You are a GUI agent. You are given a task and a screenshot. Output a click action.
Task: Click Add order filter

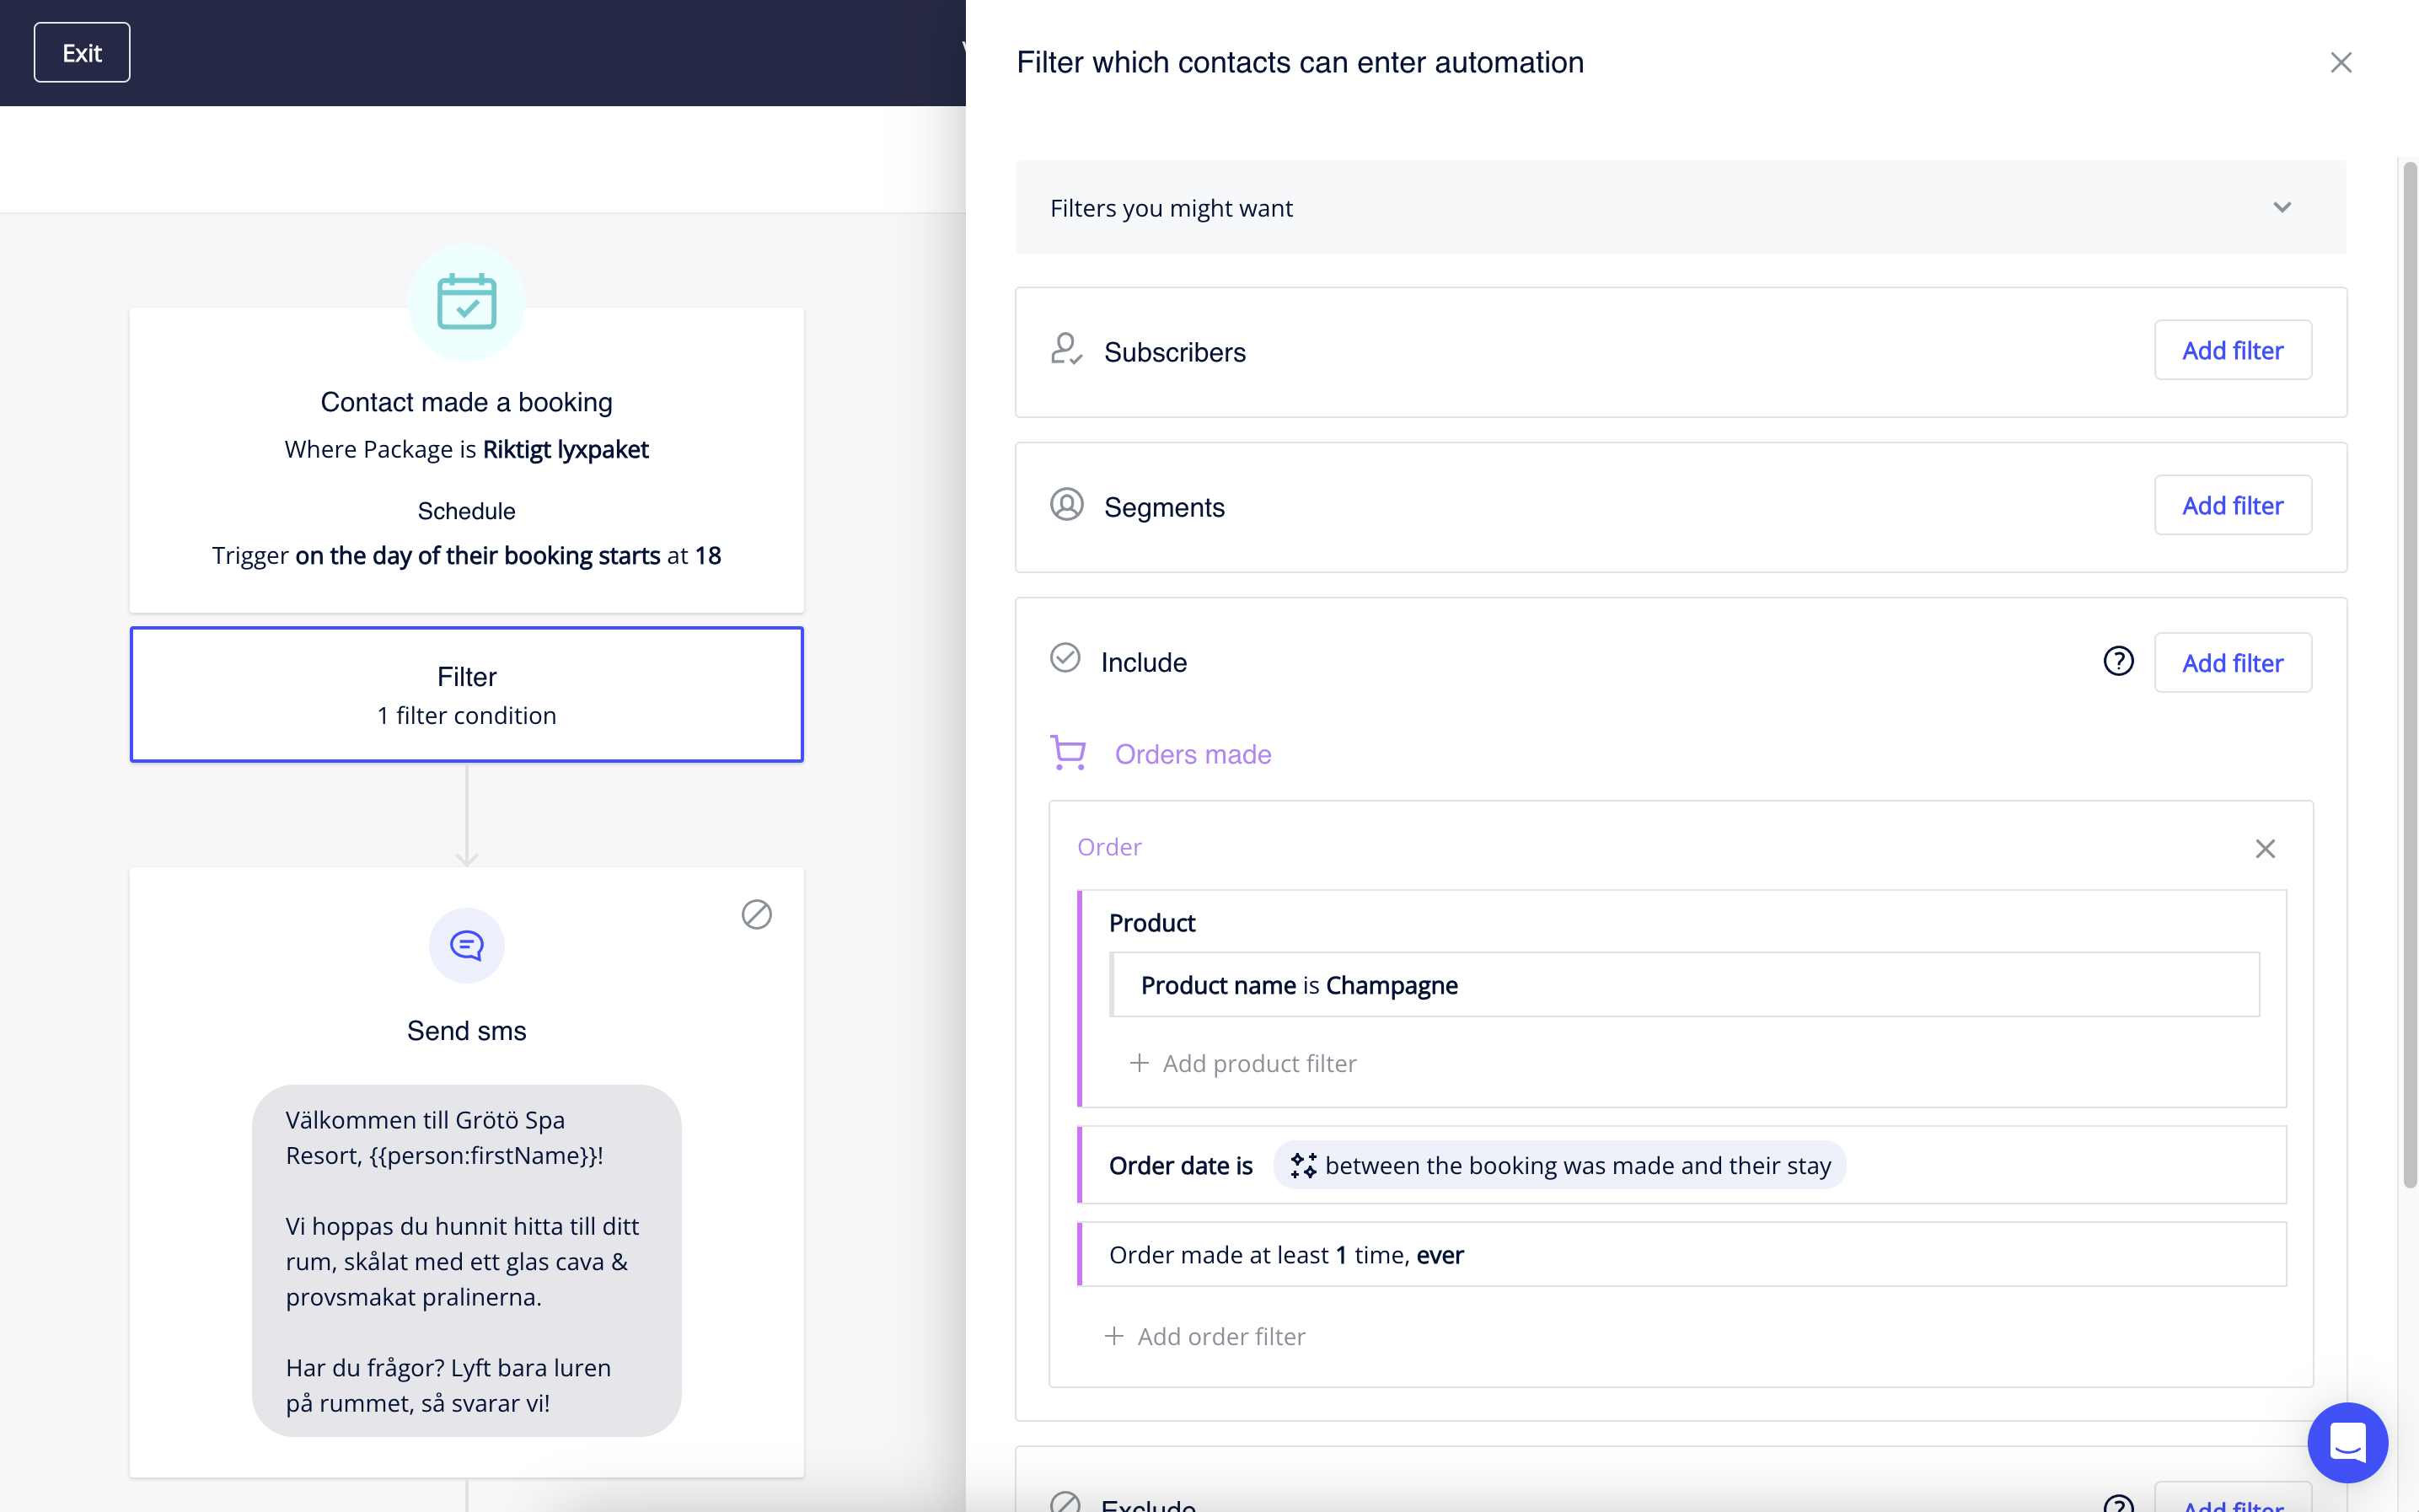click(1204, 1336)
